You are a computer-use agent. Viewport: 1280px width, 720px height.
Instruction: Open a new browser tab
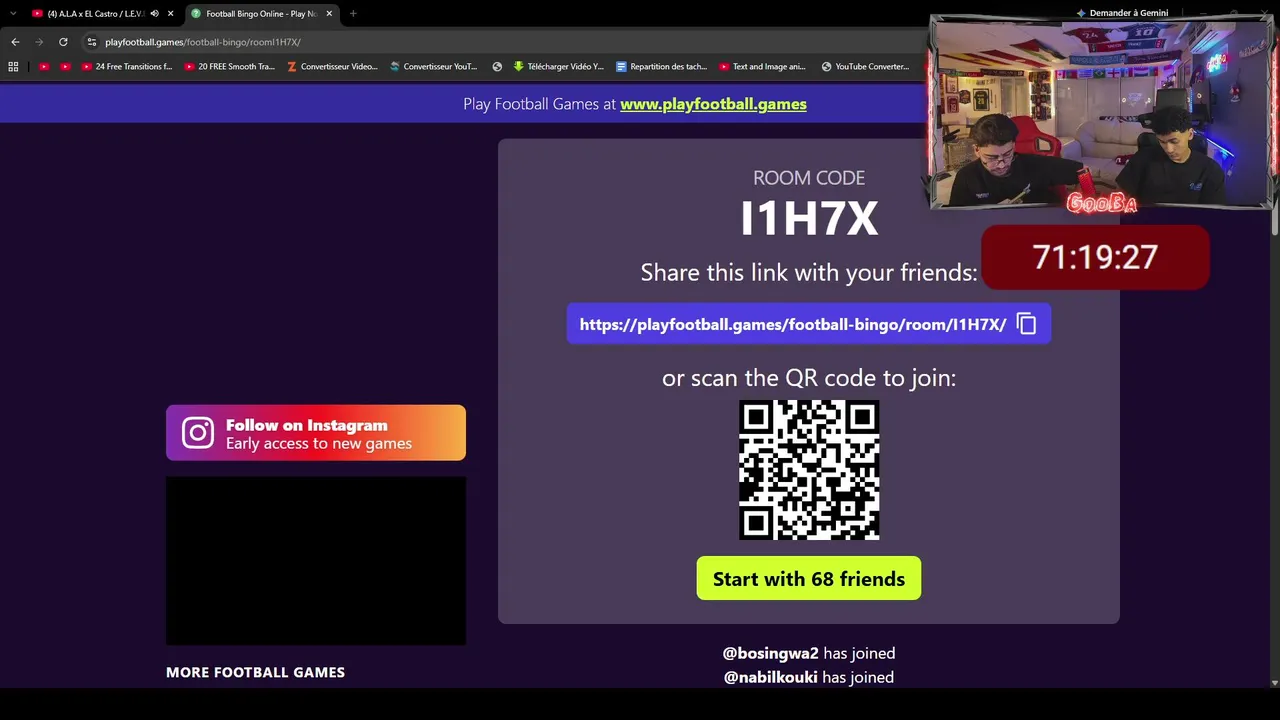[x=353, y=14]
